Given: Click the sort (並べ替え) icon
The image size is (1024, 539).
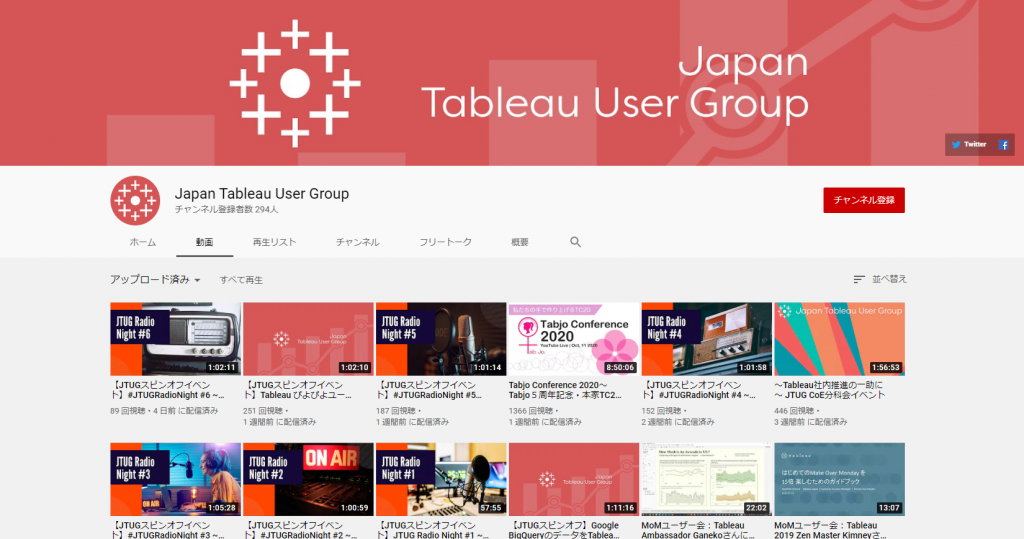Looking at the screenshot, I should [859, 280].
